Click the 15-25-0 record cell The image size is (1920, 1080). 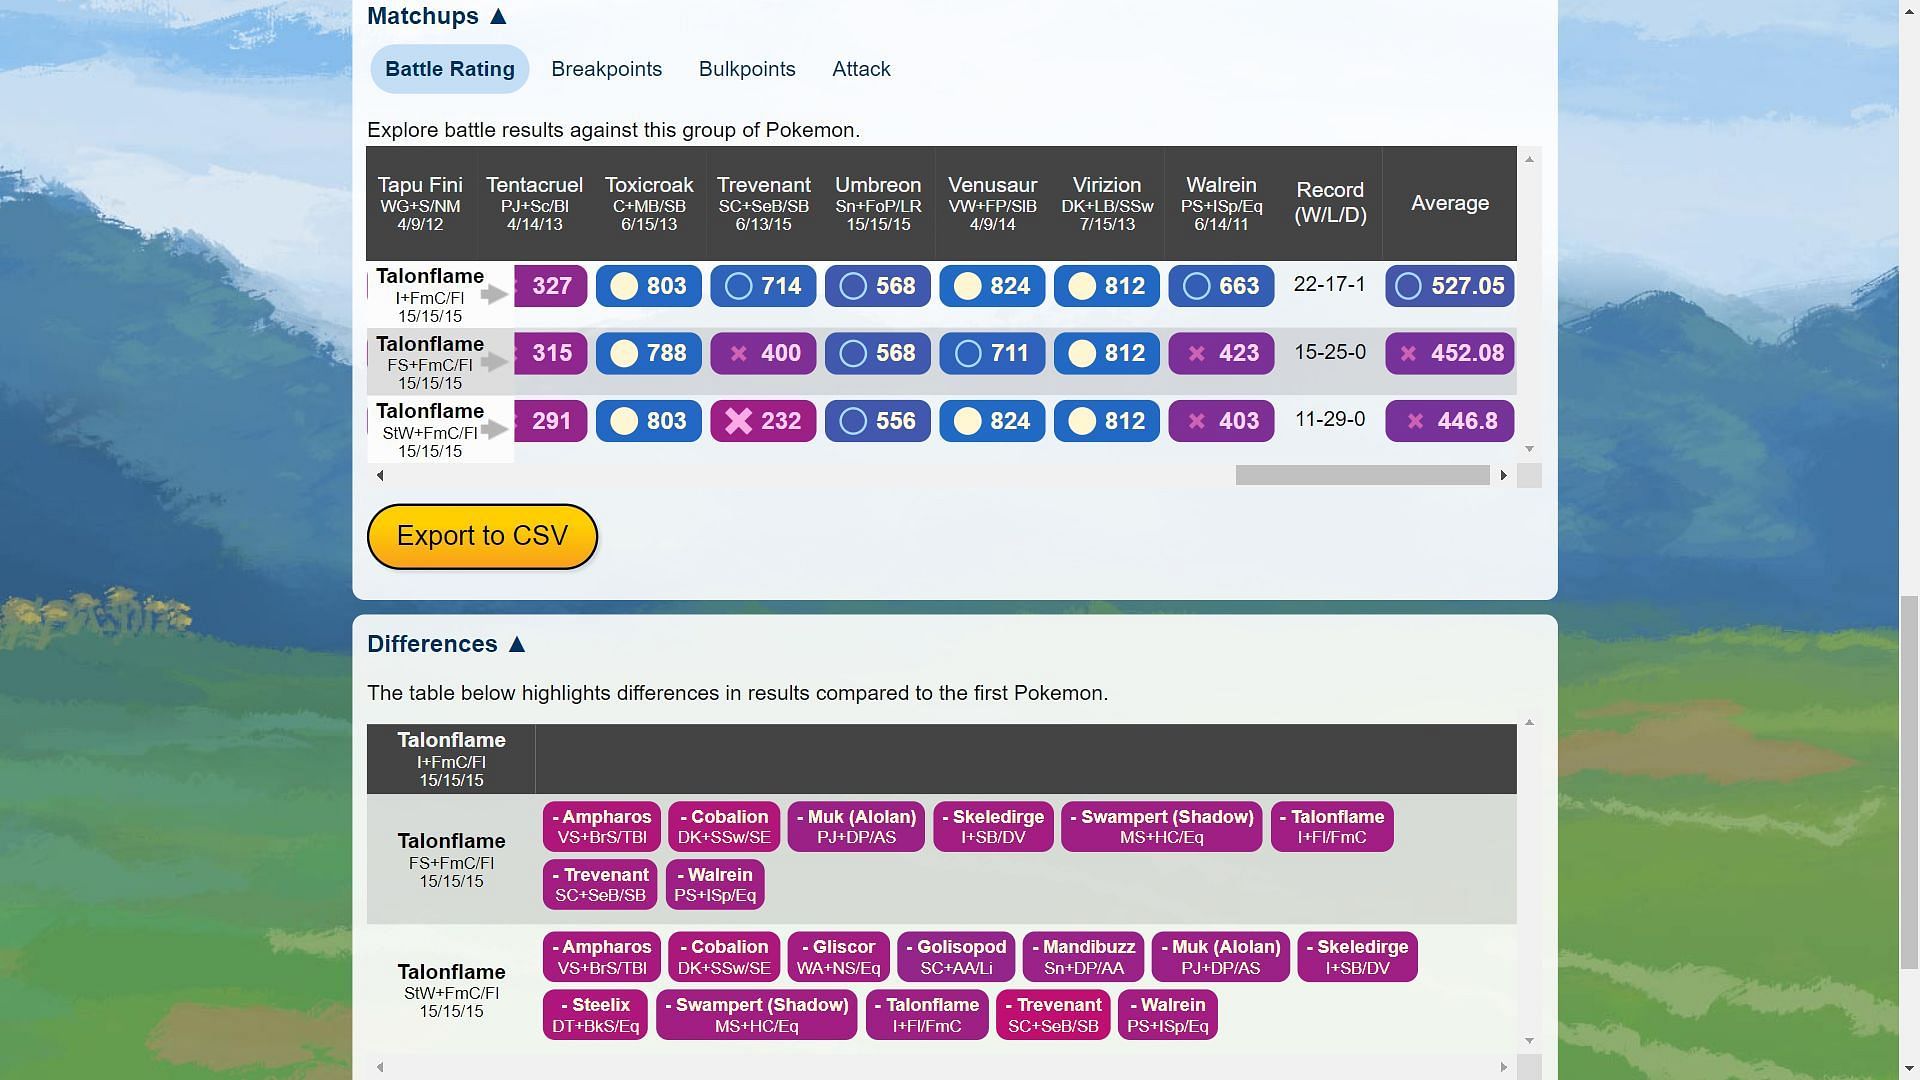[1329, 352]
